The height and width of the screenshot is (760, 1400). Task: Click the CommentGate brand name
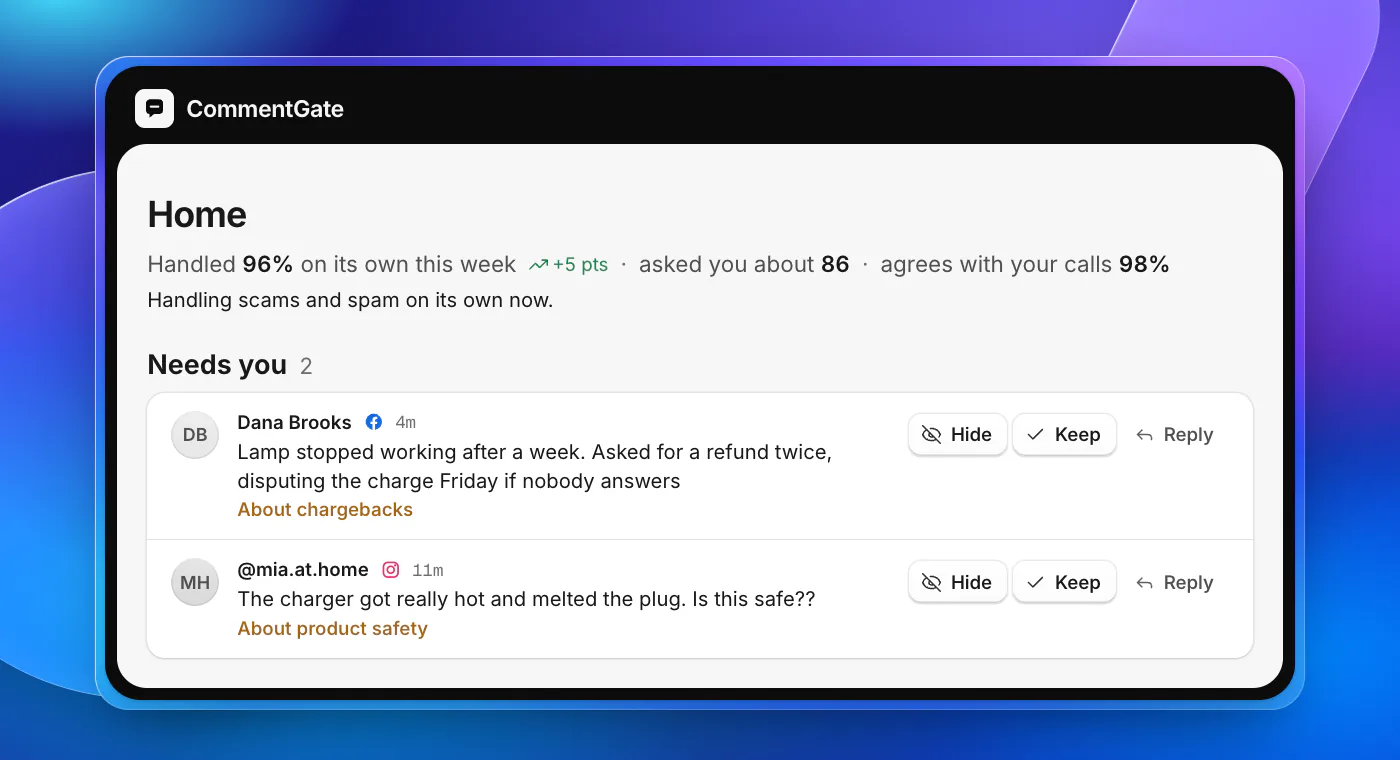pyautogui.click(x=265, y=109)
